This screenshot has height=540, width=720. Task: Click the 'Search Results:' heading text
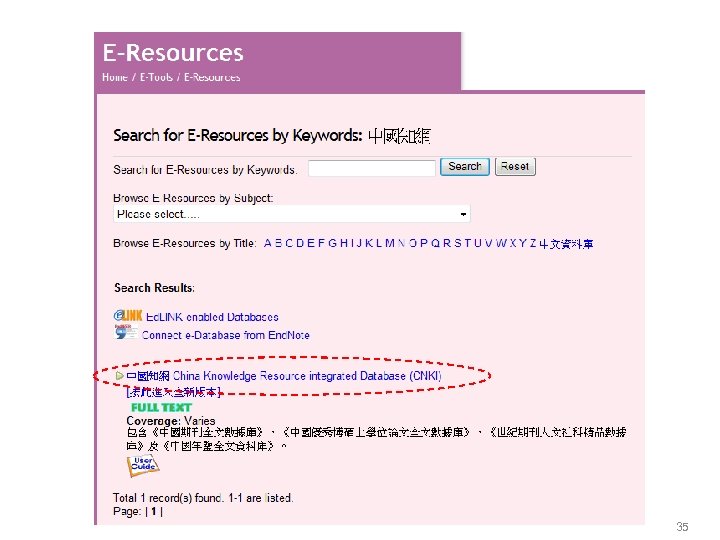[x=154, y=288]
